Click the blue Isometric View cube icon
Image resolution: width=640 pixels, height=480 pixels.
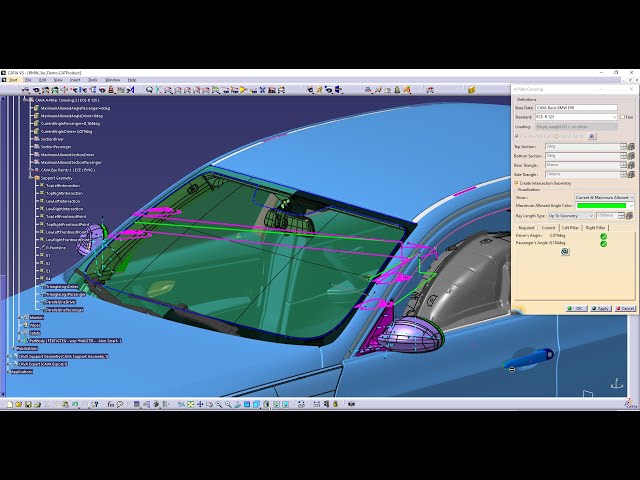coord(256,404)
